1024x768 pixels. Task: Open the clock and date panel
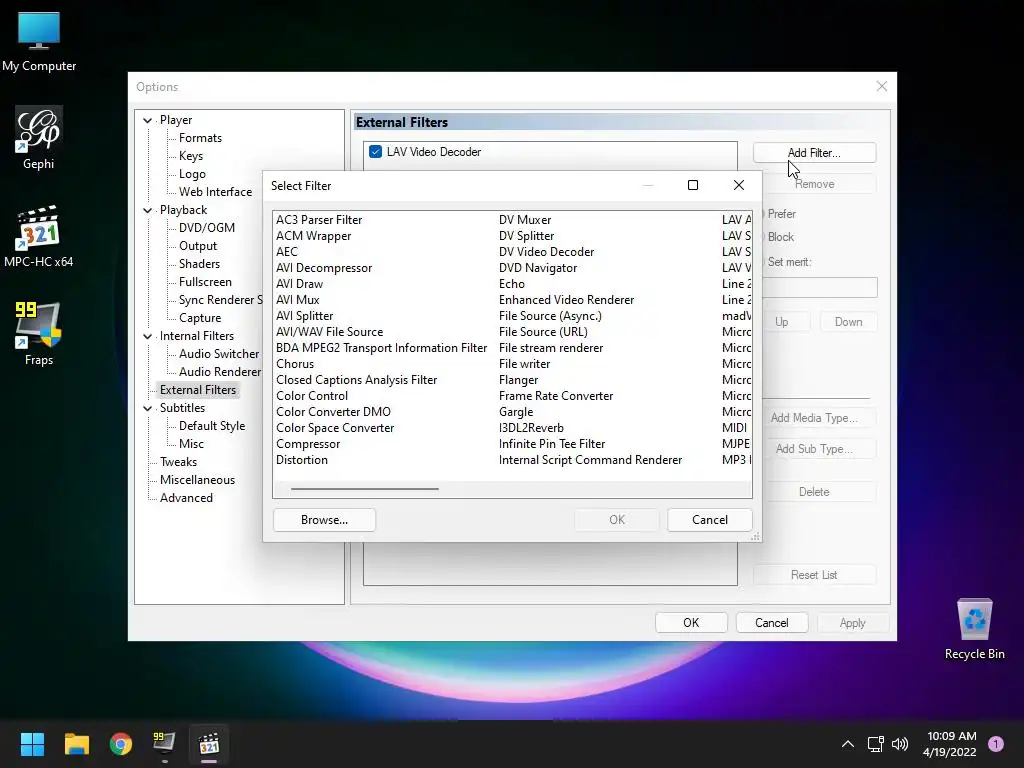(x=950, y=744)
